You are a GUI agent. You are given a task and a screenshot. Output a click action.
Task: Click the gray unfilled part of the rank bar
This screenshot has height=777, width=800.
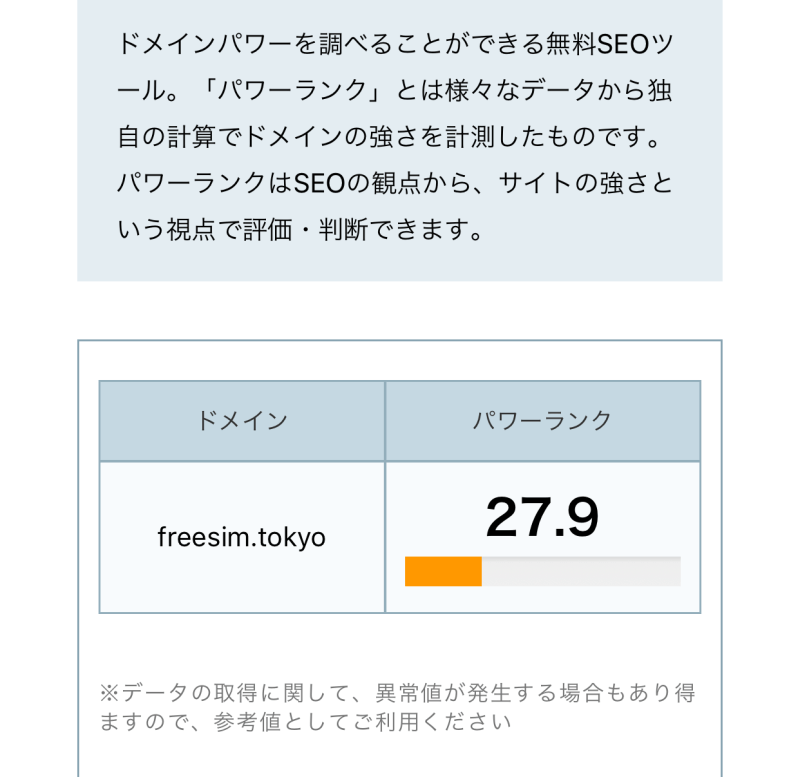580,571
